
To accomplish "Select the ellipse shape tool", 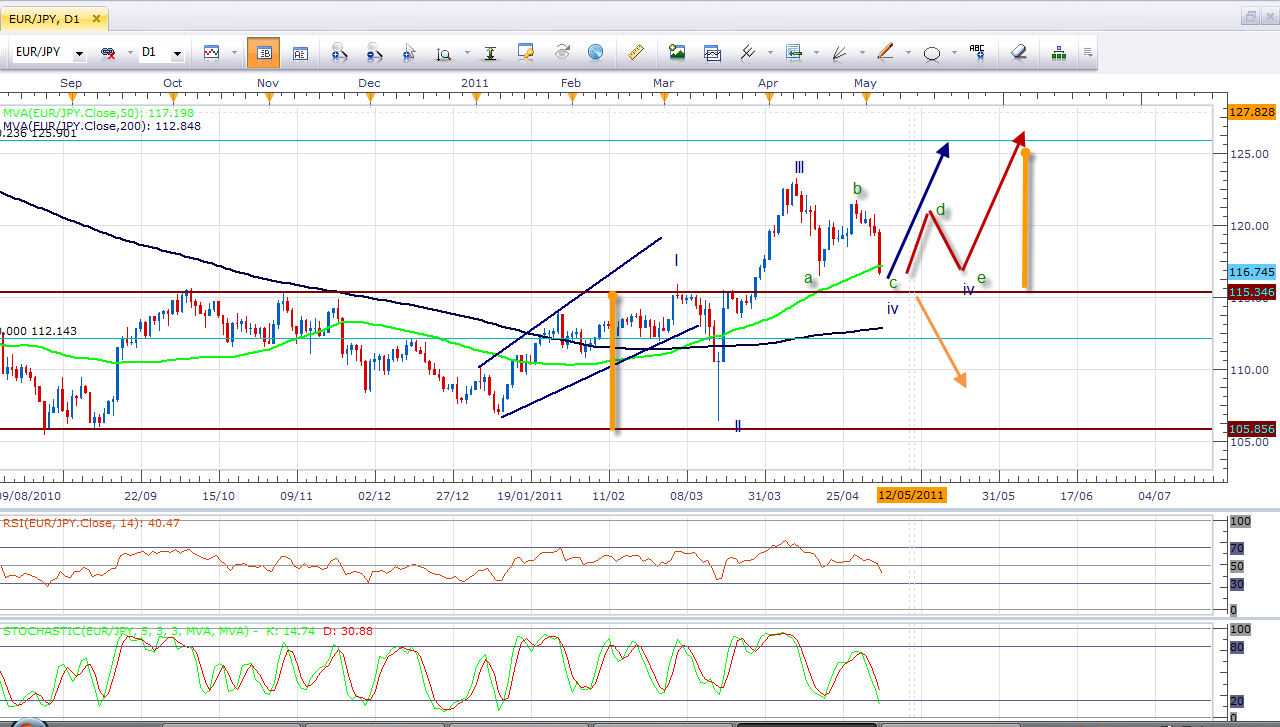I will [x=932, y=54].
